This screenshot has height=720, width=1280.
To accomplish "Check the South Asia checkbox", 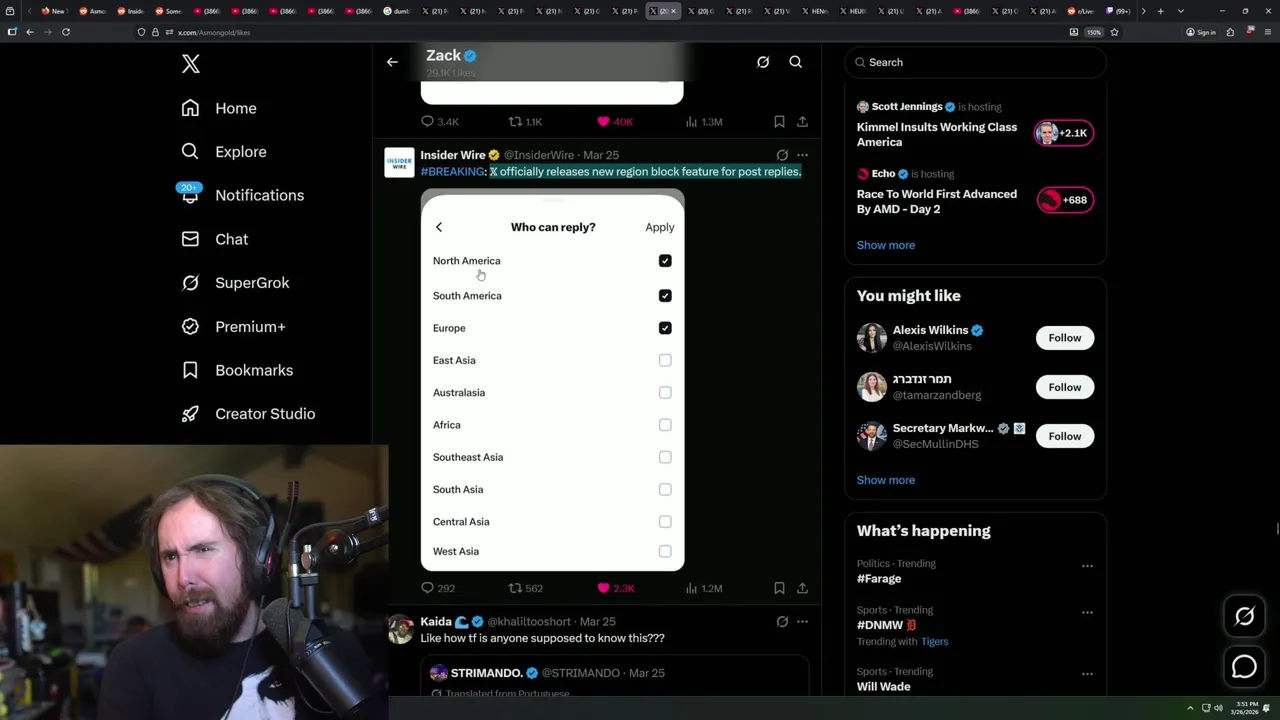I will tap(665, 489).
